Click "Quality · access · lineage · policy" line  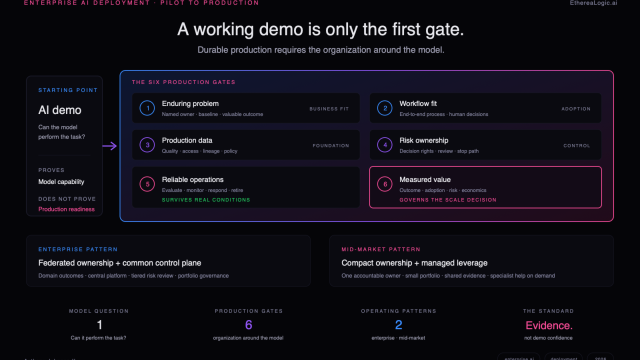coord(200,151)
